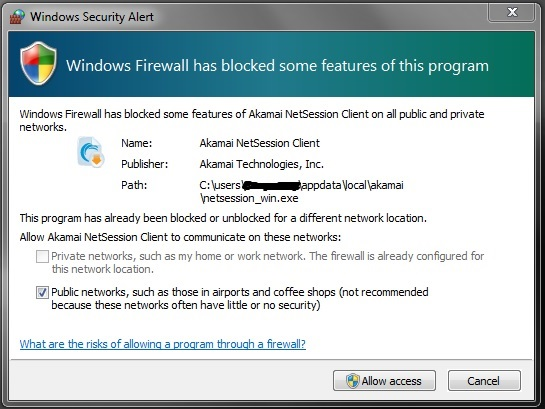Image resolution: width=545 pixels, height=409 pixels.
Task: Click the firewall brick icon in title bar
Action: coord(17,17)
